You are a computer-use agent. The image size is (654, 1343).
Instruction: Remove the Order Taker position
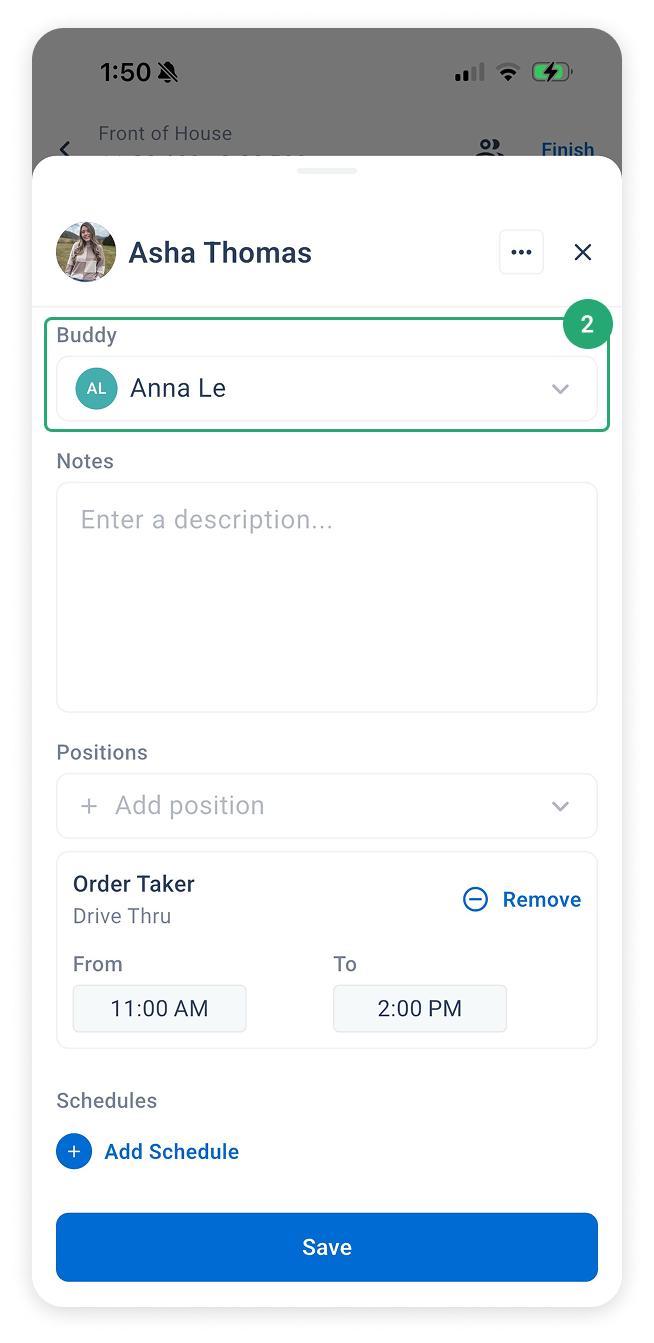coord(522,899)
